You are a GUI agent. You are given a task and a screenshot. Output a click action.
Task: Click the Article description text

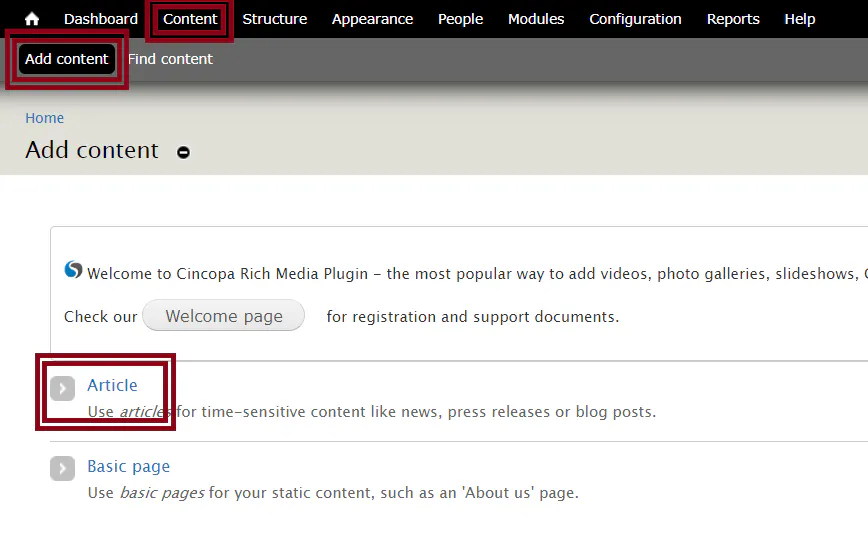click(371, 412)
